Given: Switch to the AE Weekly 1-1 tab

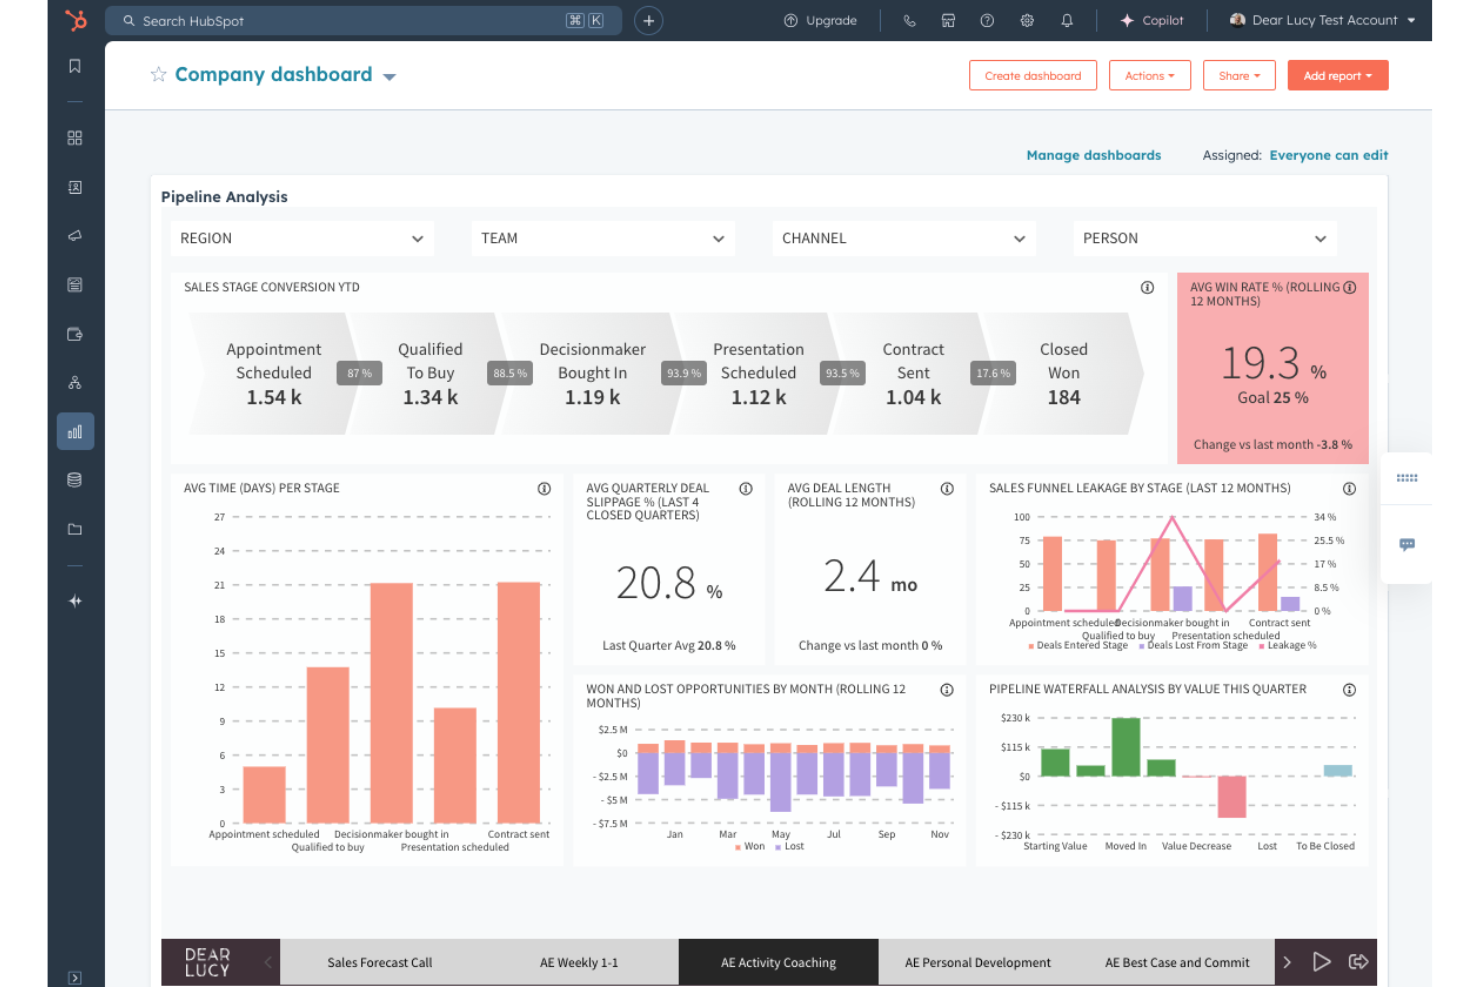Looking at the screenshot, I should click(578, 962).
